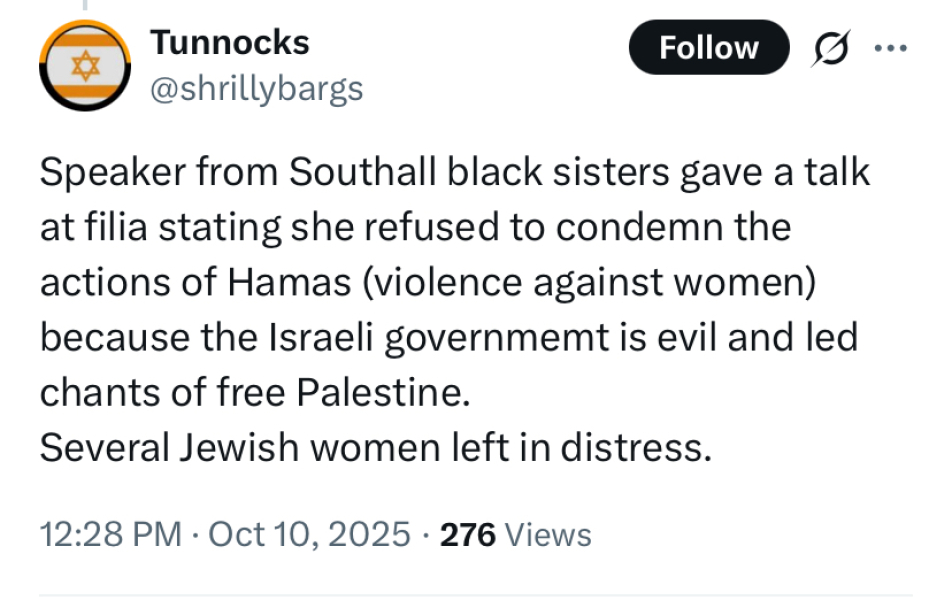952x600 pixels.
Task: Click the thread connector line above the avatar
Action: click(x=86, y=5)
